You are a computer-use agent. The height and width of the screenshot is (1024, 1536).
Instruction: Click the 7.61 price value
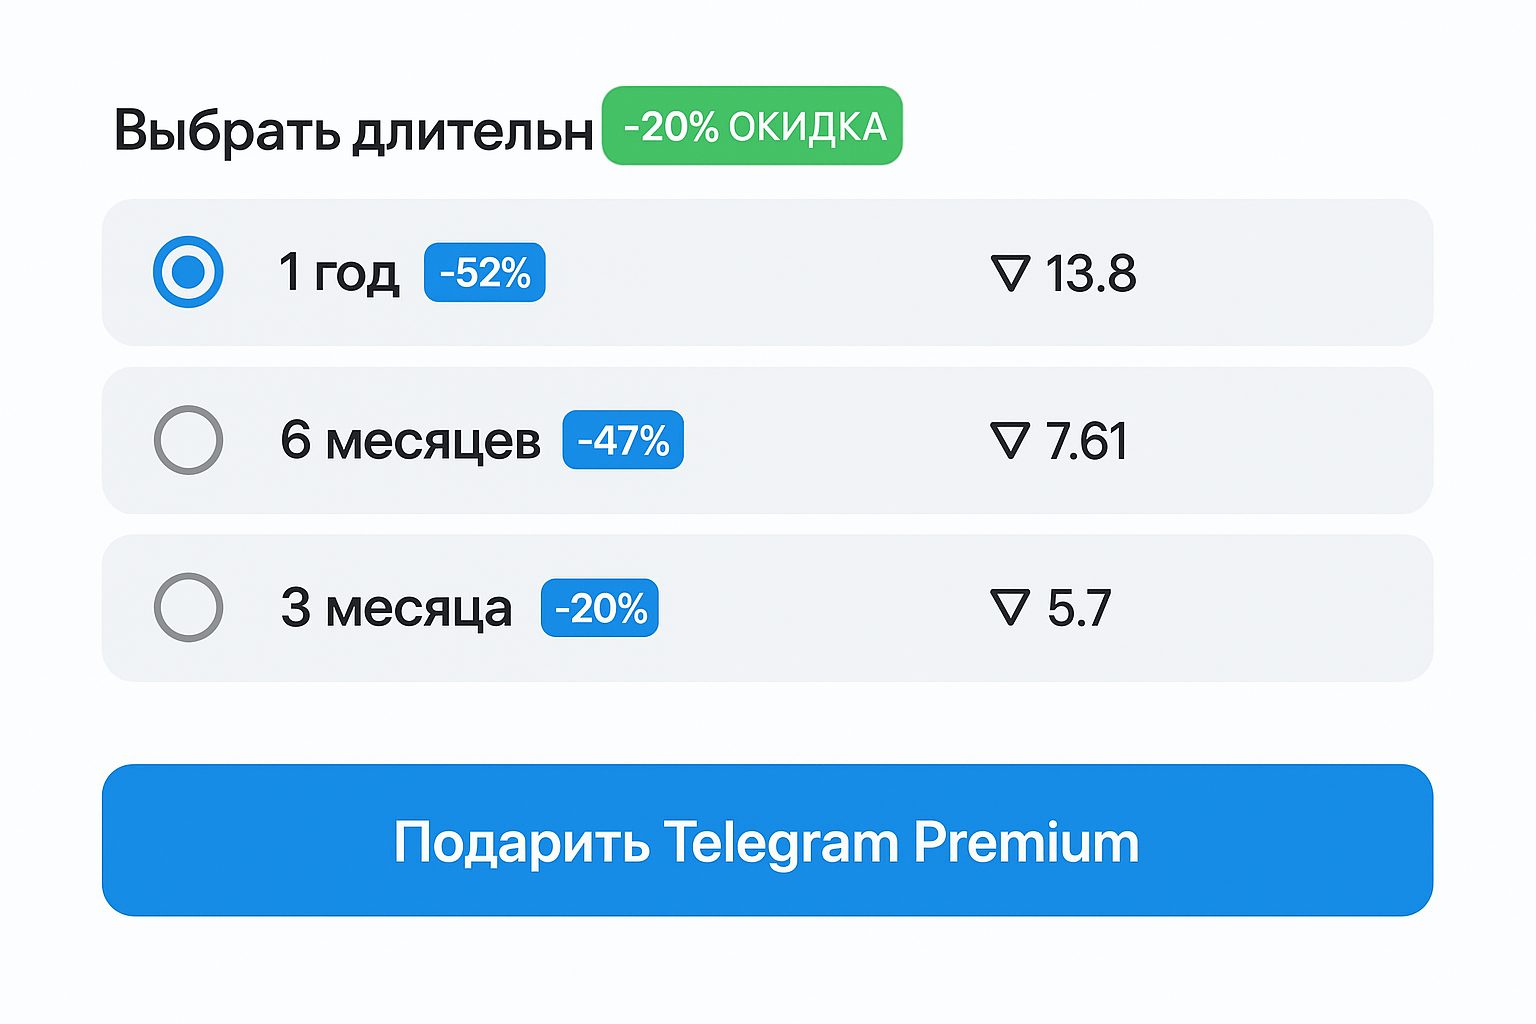(x=1087, y=441)
